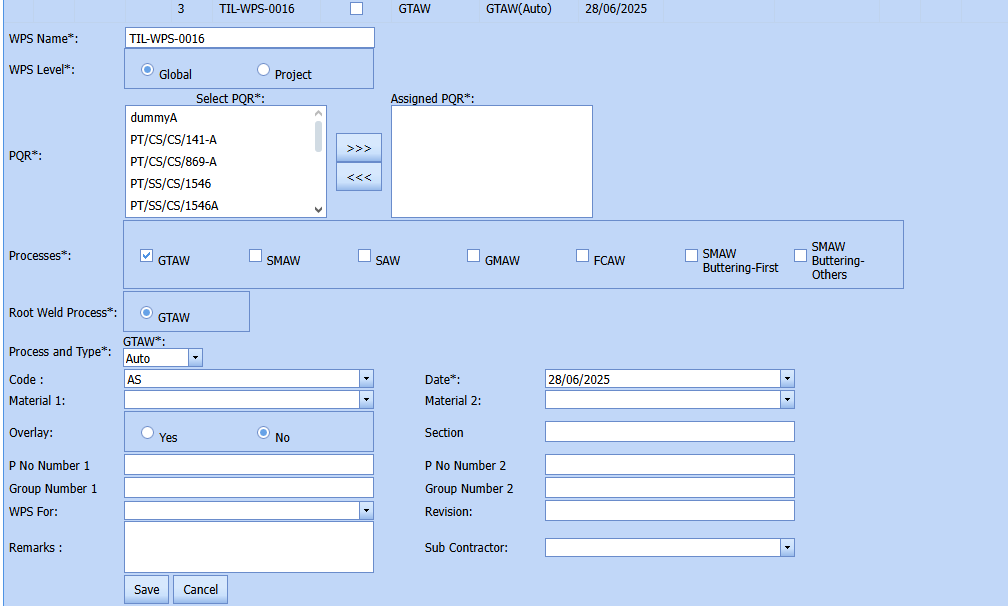Expand the Material 1 dropdown
This screenshot has height=606, width=1008.
click(x=366, y=400)
